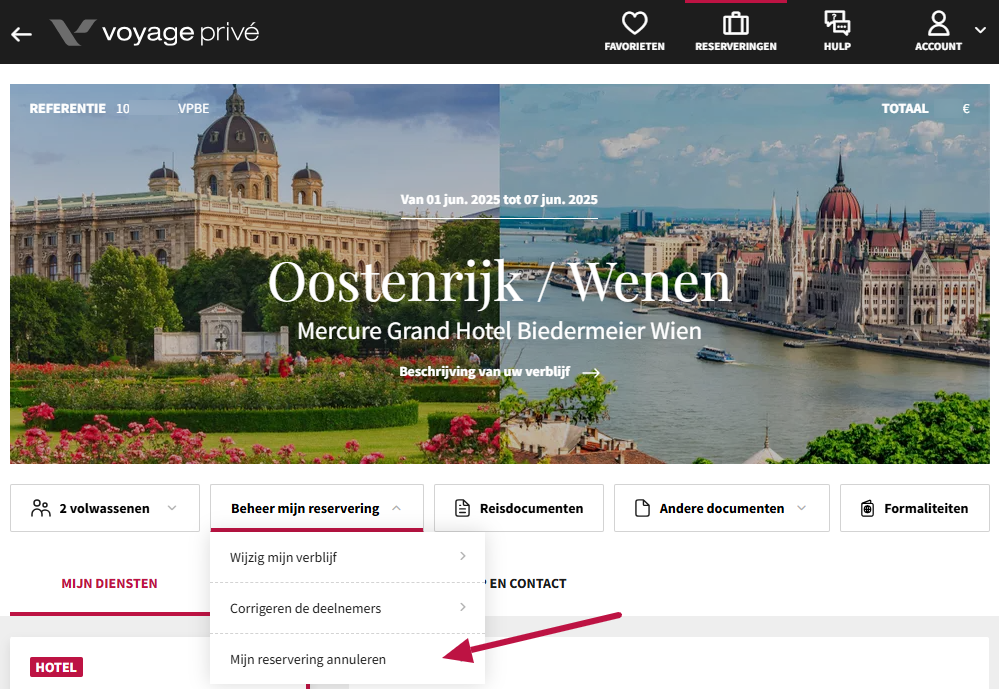Click the arrow after Beschrijving van uw verblijf
The width and height of the screenshot is (999, 689).
coord(591,372)
